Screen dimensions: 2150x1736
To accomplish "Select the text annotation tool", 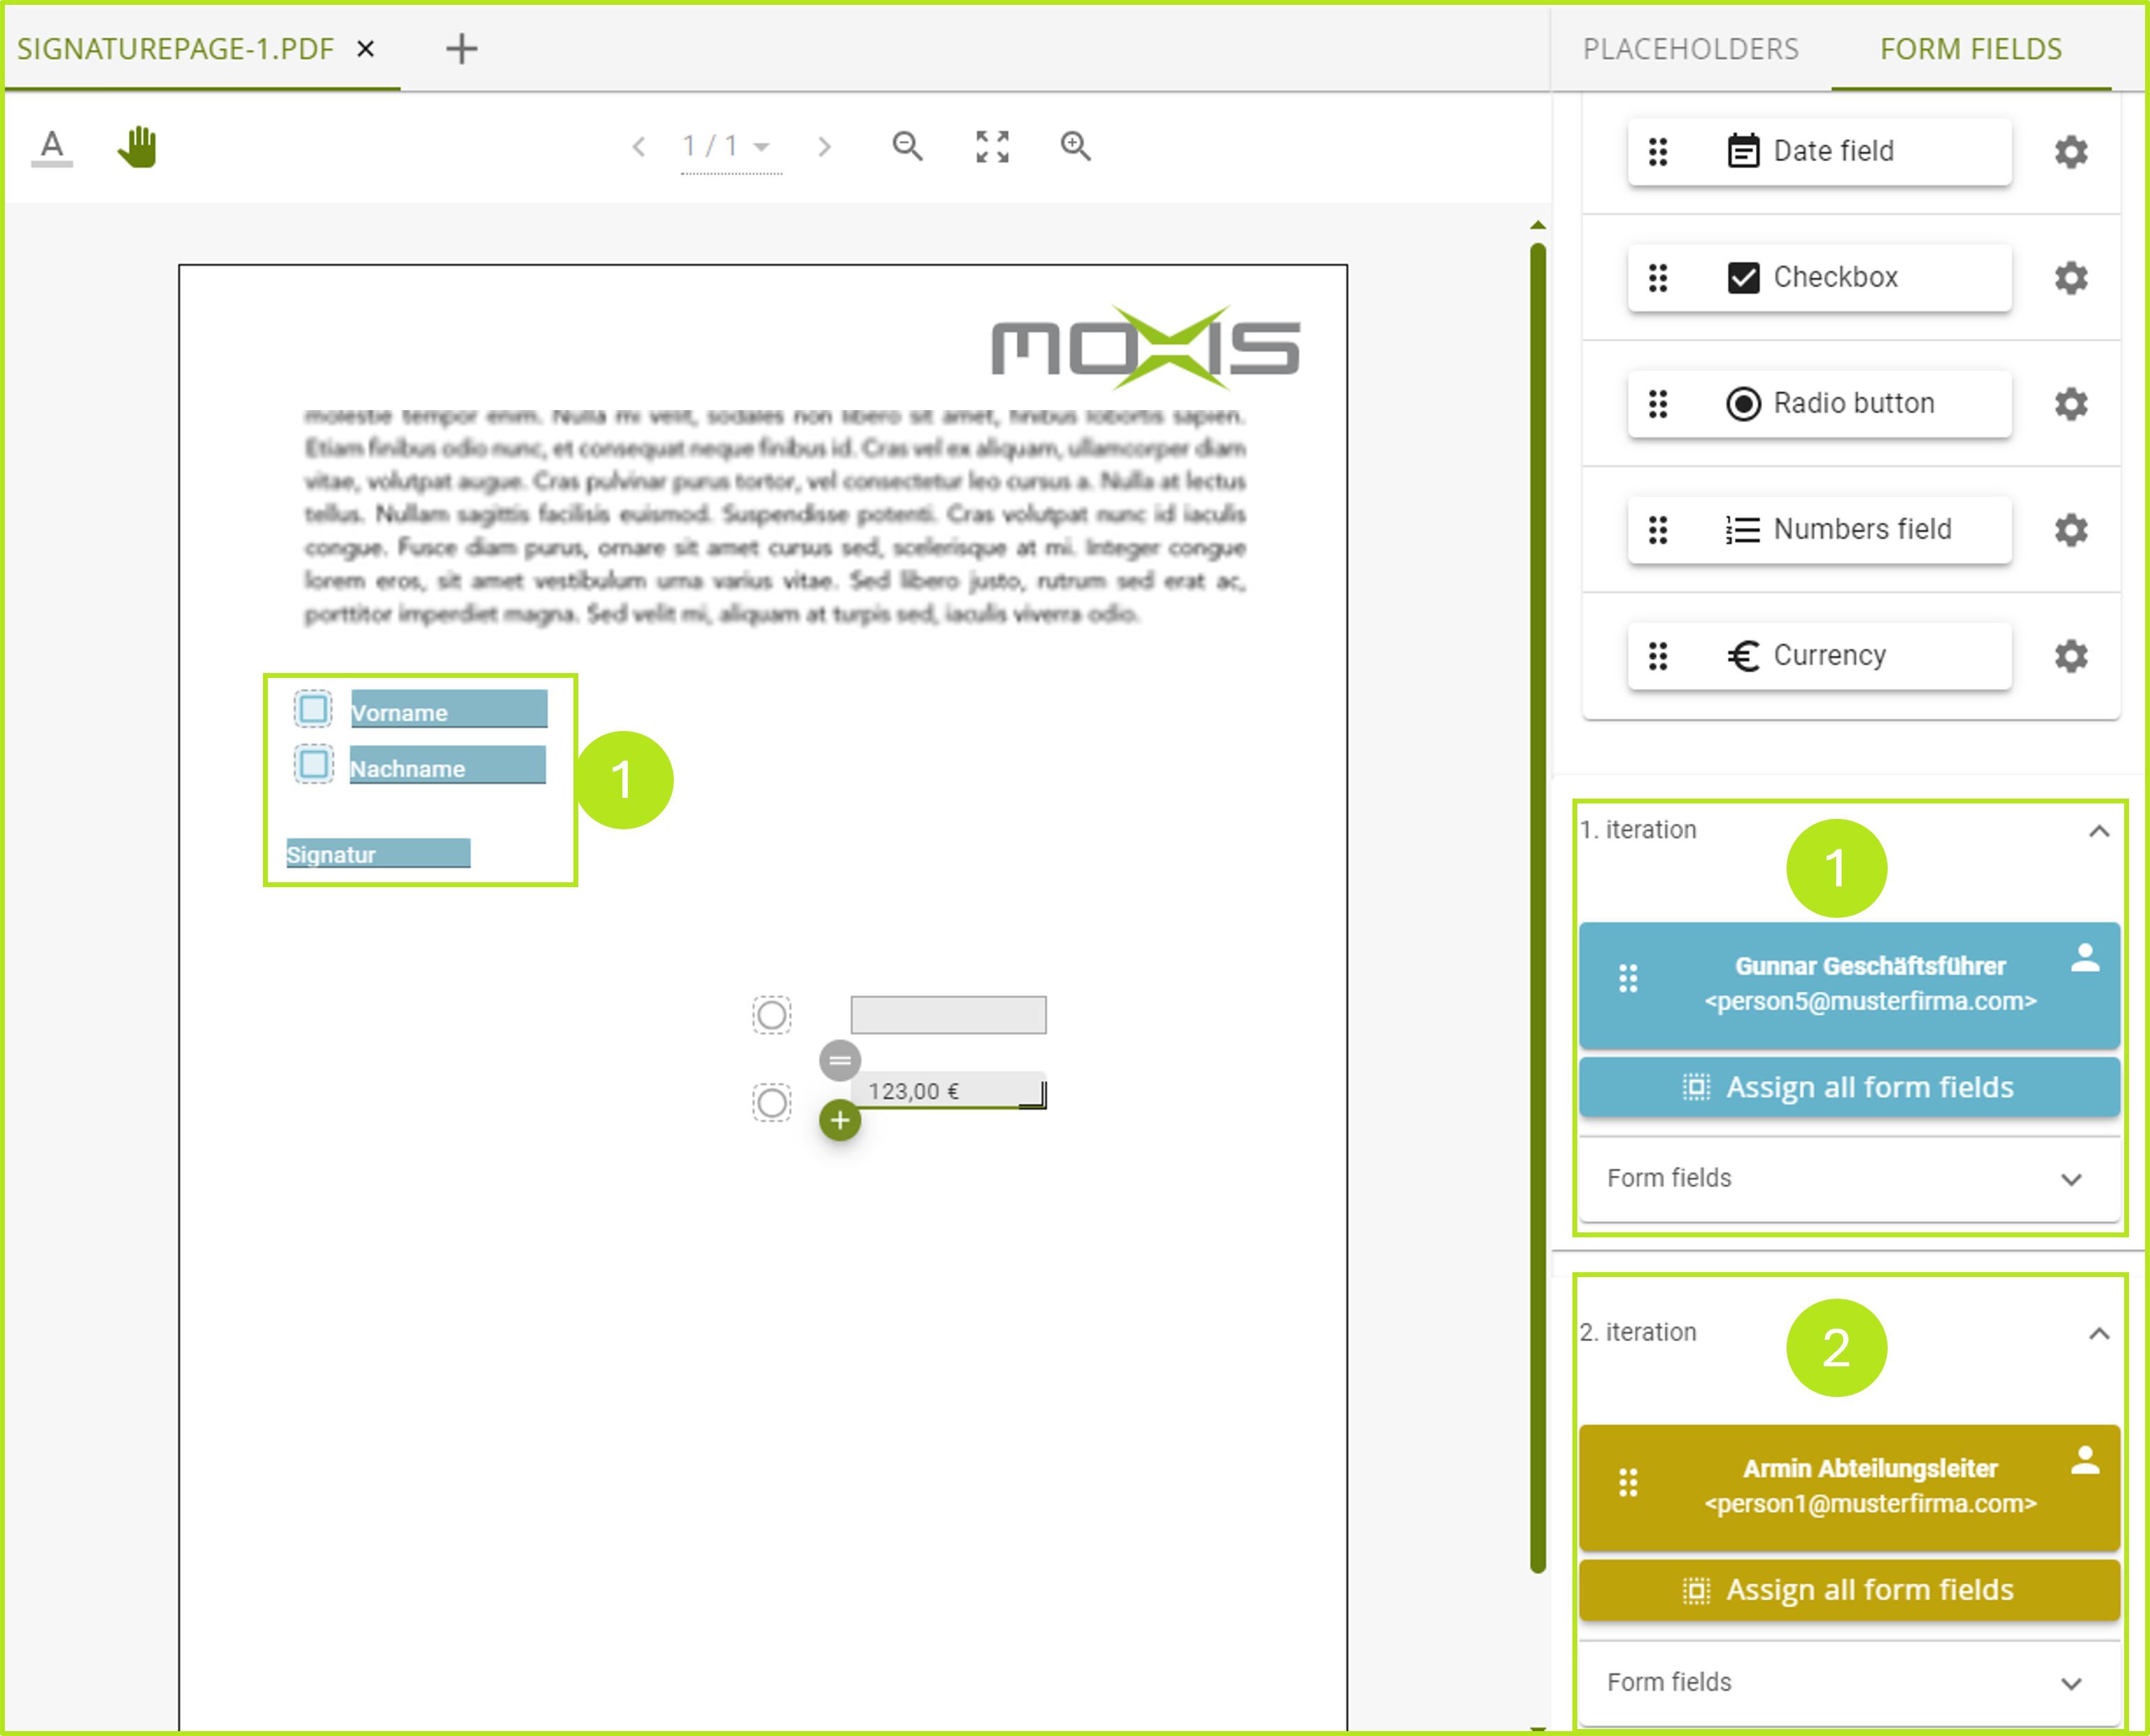I will (x=52, y=146).
